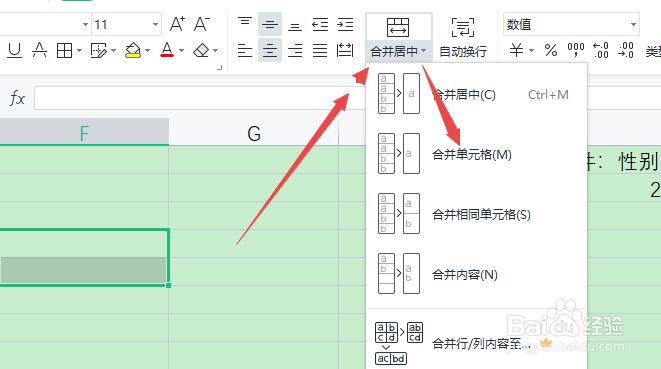Click the selected cell in column F
Viewport: 661px width, 369px height.
coord(84,257)
